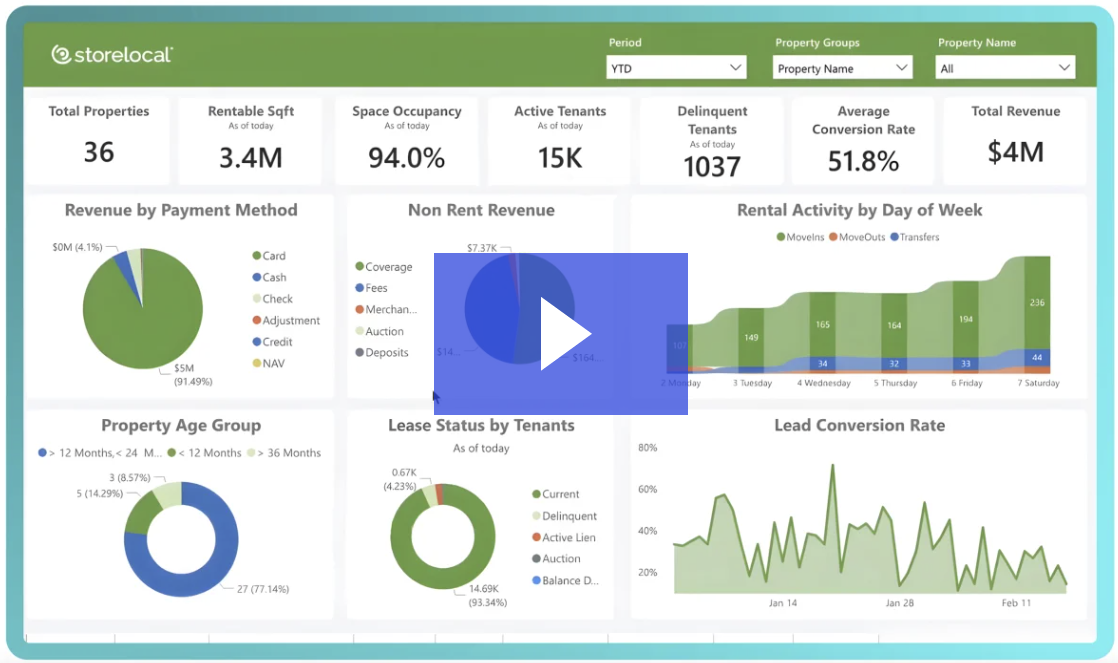Click the Active Tenants card
The height and width of the screenshot is (663, 1118).
tap(558, 140)
